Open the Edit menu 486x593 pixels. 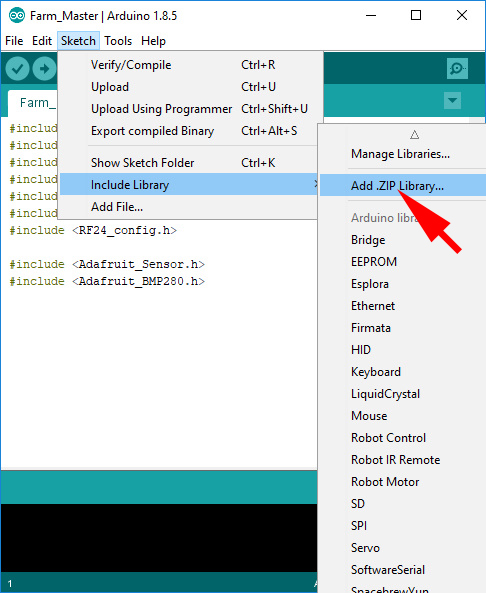pyautogui.click(x=42, y=40)
